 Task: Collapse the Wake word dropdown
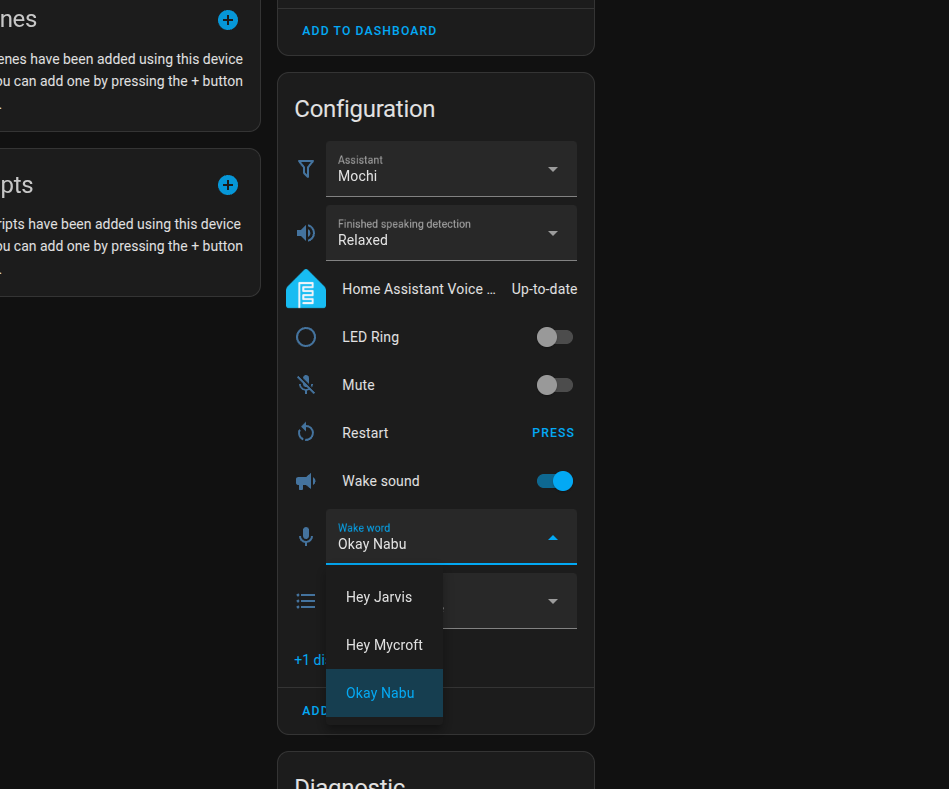point(552,537)
